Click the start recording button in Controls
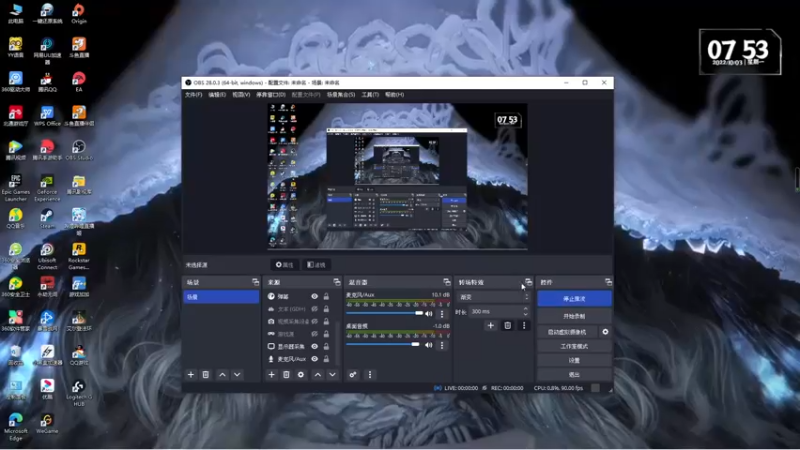 pos(574,316)
